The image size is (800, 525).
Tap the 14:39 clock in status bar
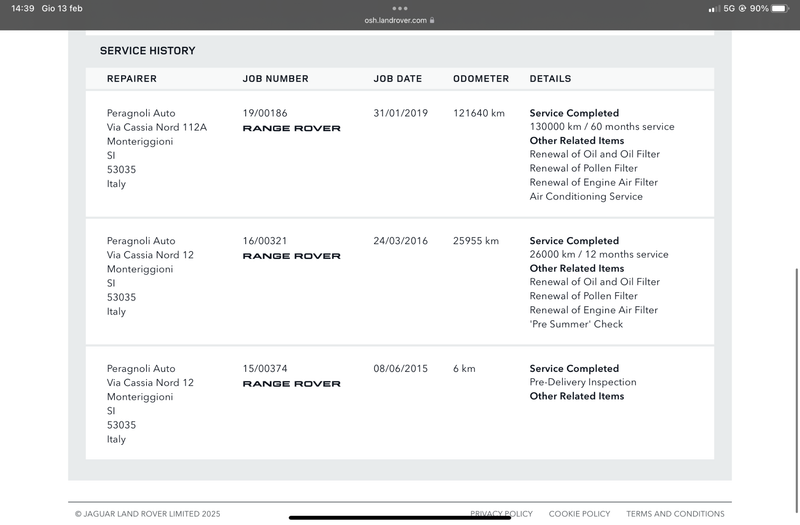[x=22, y=8]
